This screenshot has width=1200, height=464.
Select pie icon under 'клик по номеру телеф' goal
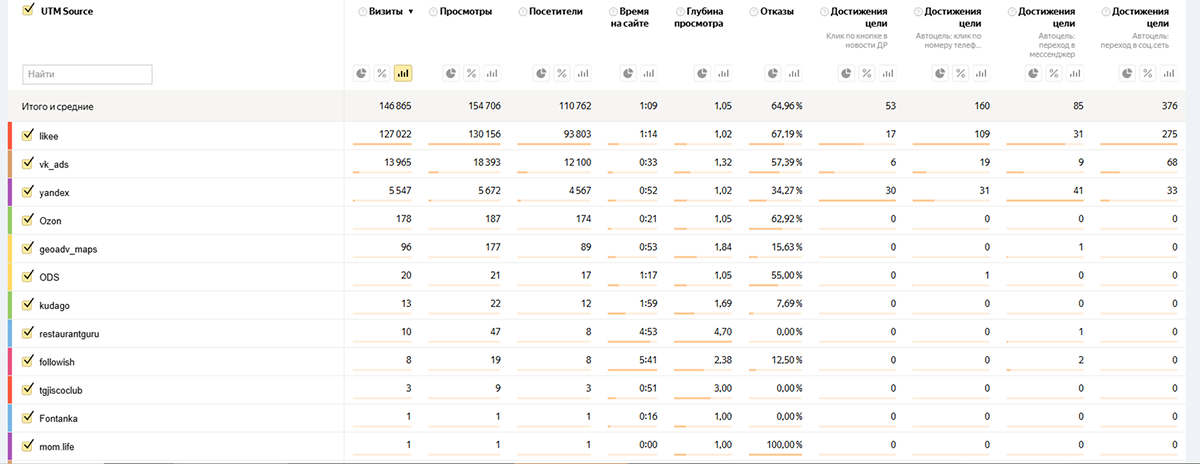[940, 73]
